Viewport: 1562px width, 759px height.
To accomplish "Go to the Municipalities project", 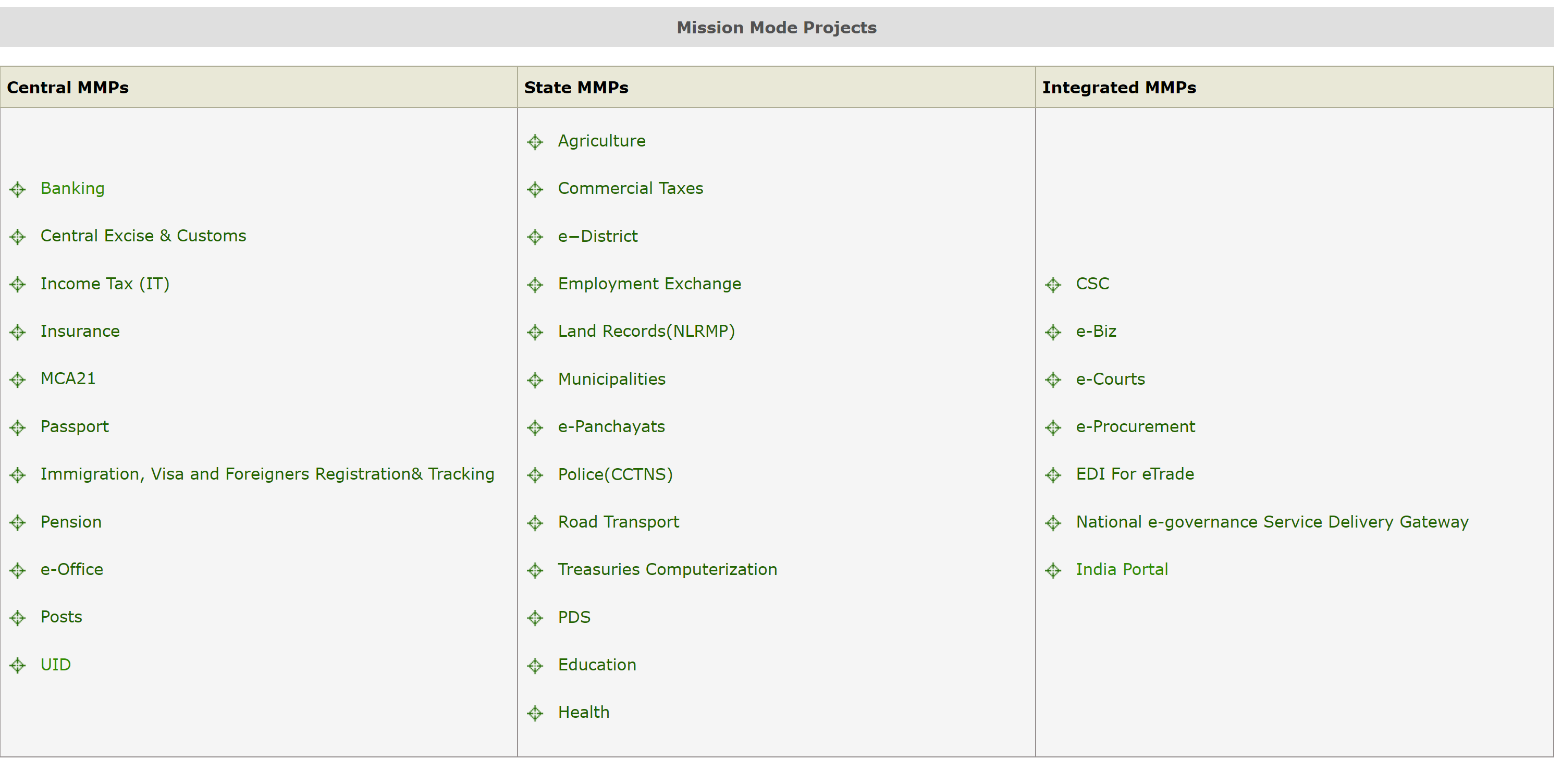I will coord(612,379).
